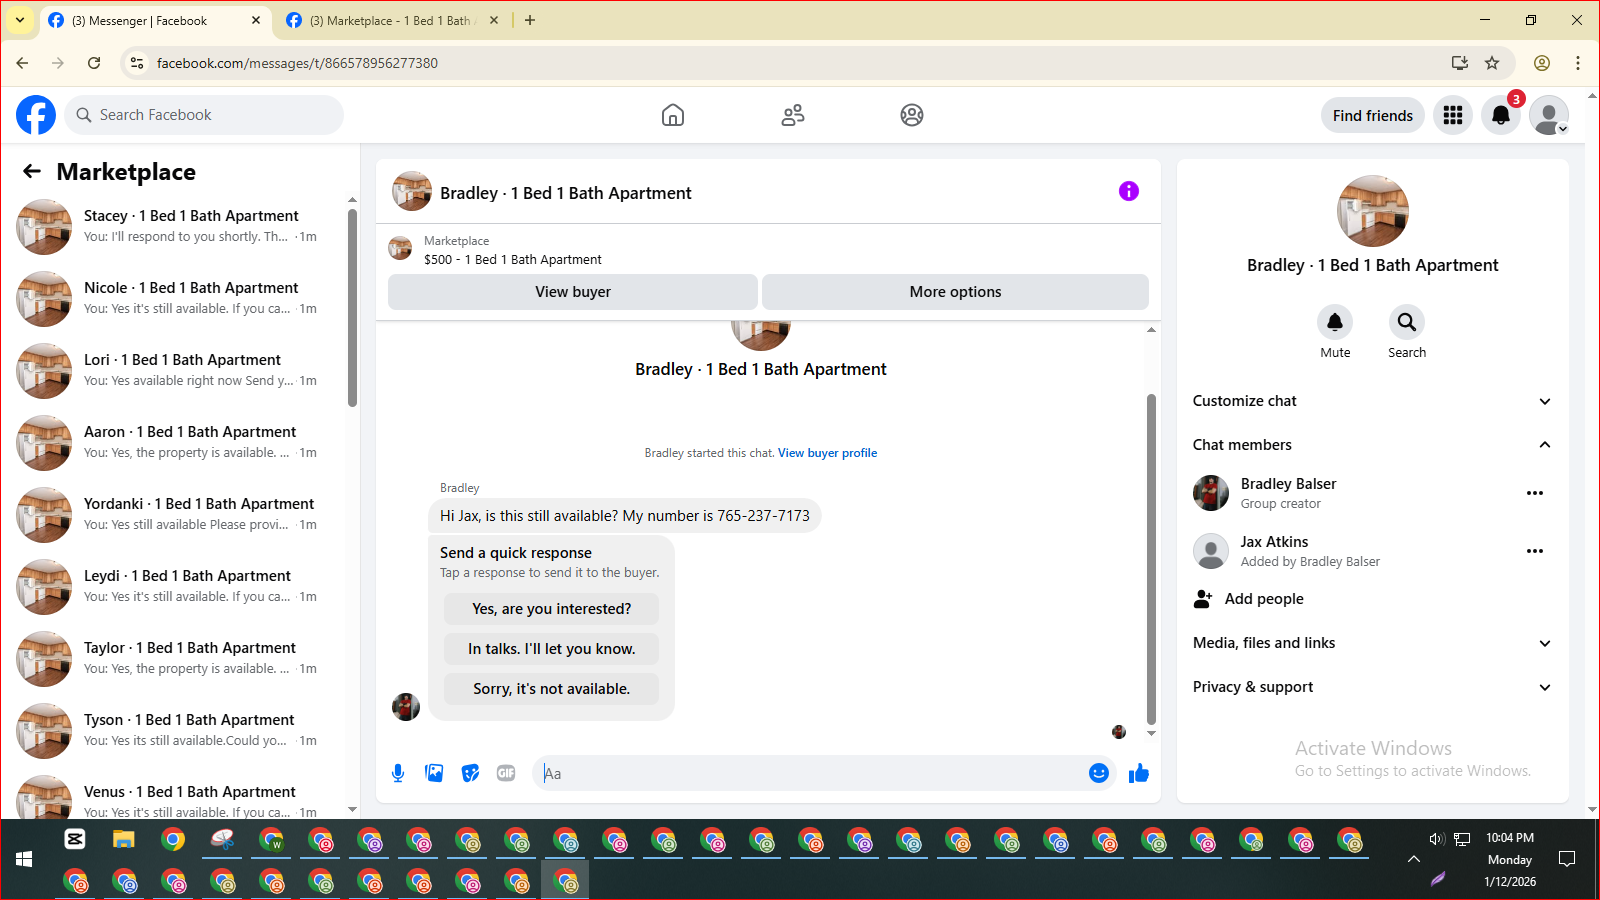The width and height of the screenshot is (1600, 900).
Task: Collapse the Chat members section
Action: 1372,445
